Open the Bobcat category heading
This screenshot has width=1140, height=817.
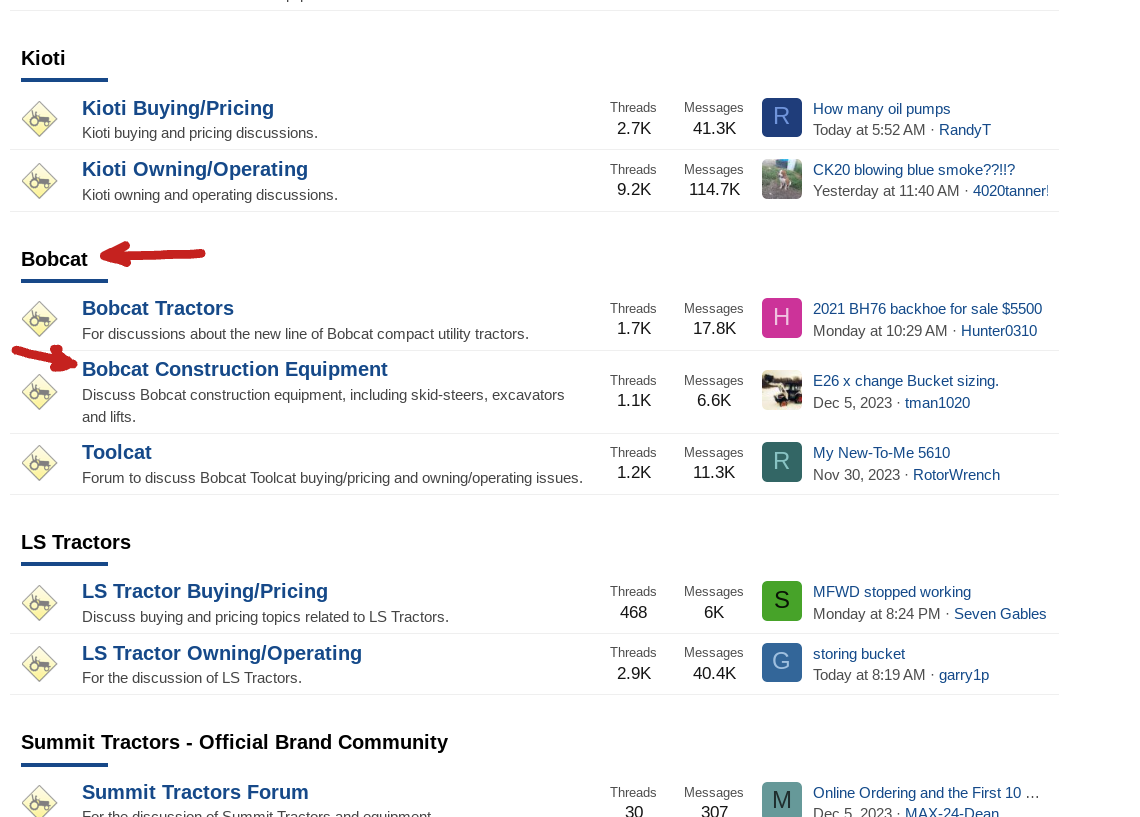click(54, 259)
